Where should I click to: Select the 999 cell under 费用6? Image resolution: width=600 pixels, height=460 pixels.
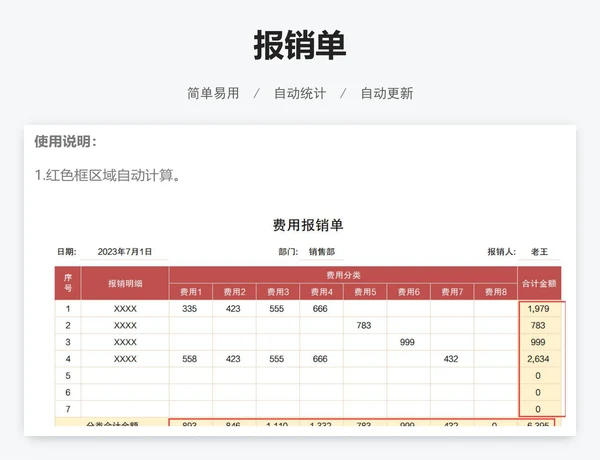pyautogui.click(x=409, y=342)
